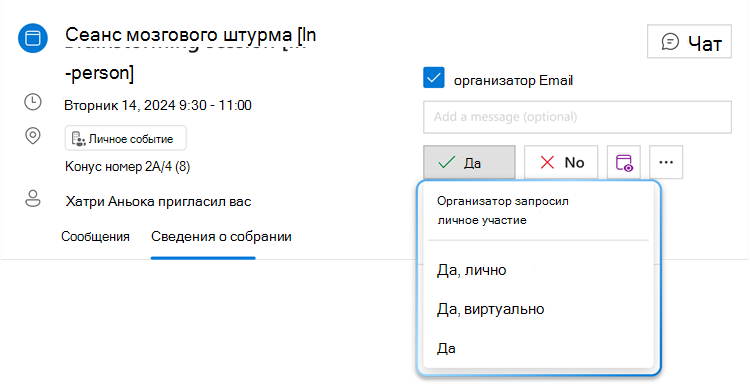Click the blue calendar event icon
Image resolution: width=750 pixels, height=387 pixels.
click(33, 38)
